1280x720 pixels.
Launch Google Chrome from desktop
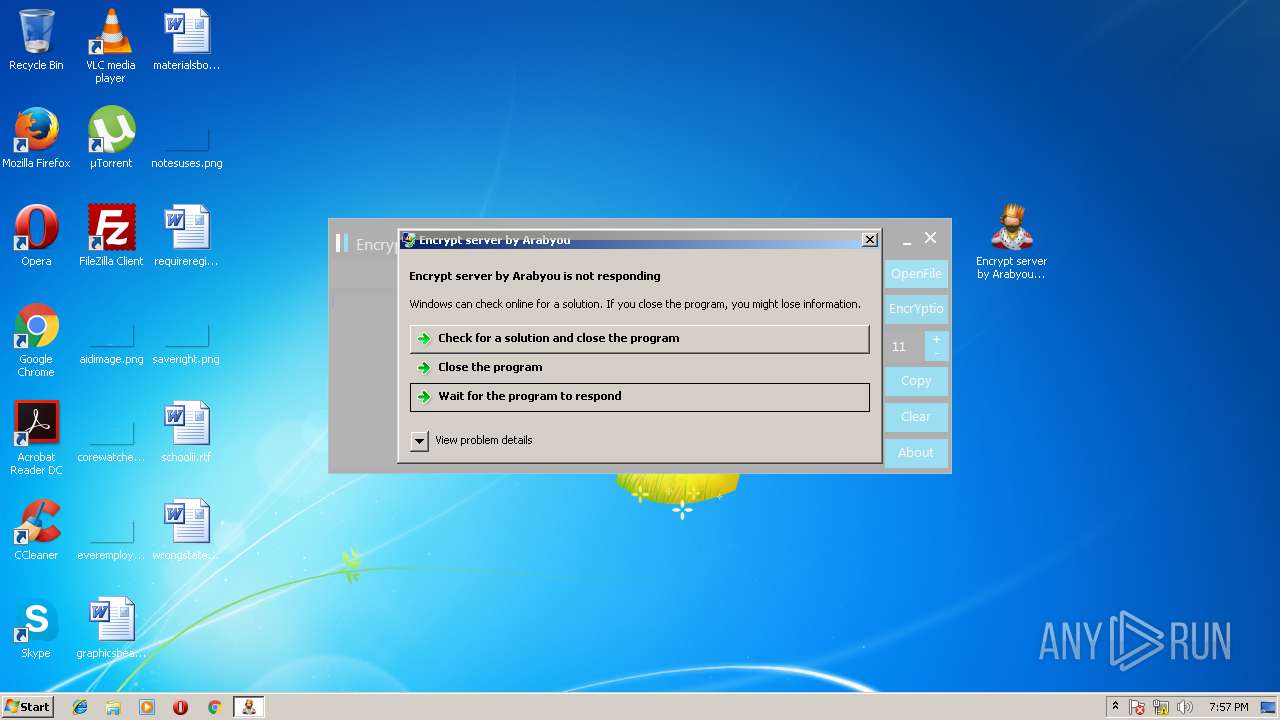pos(36,340)
